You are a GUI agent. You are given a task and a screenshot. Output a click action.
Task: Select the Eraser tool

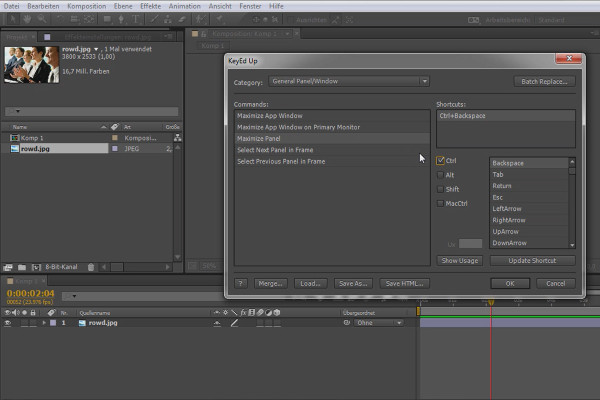[x=182, y=19]
